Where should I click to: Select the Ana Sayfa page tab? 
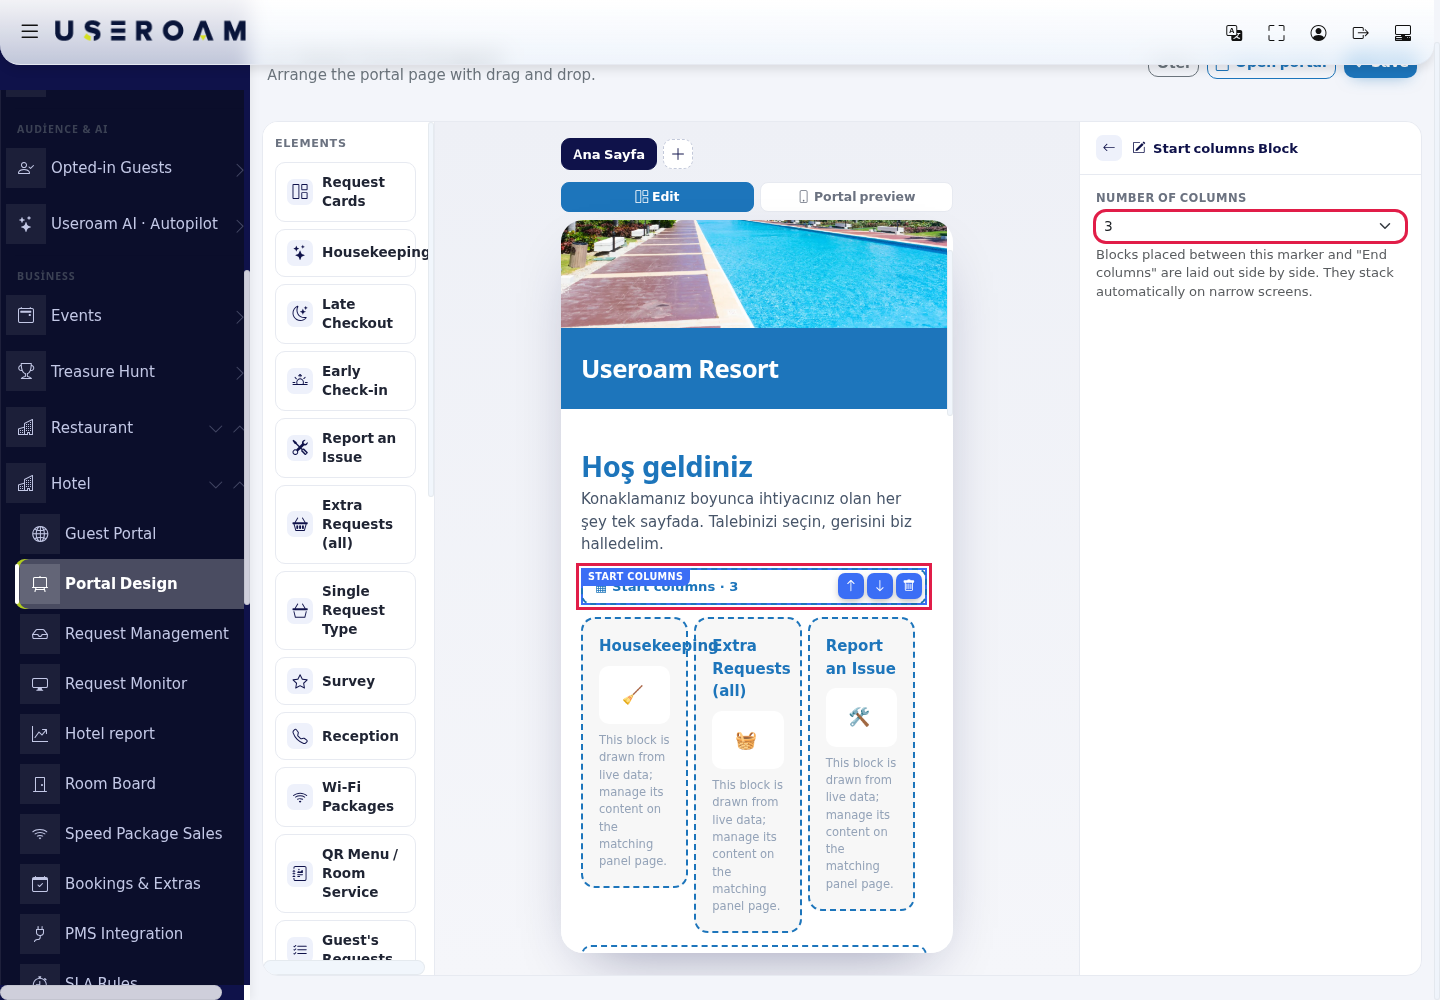click(x=609, y=154)
